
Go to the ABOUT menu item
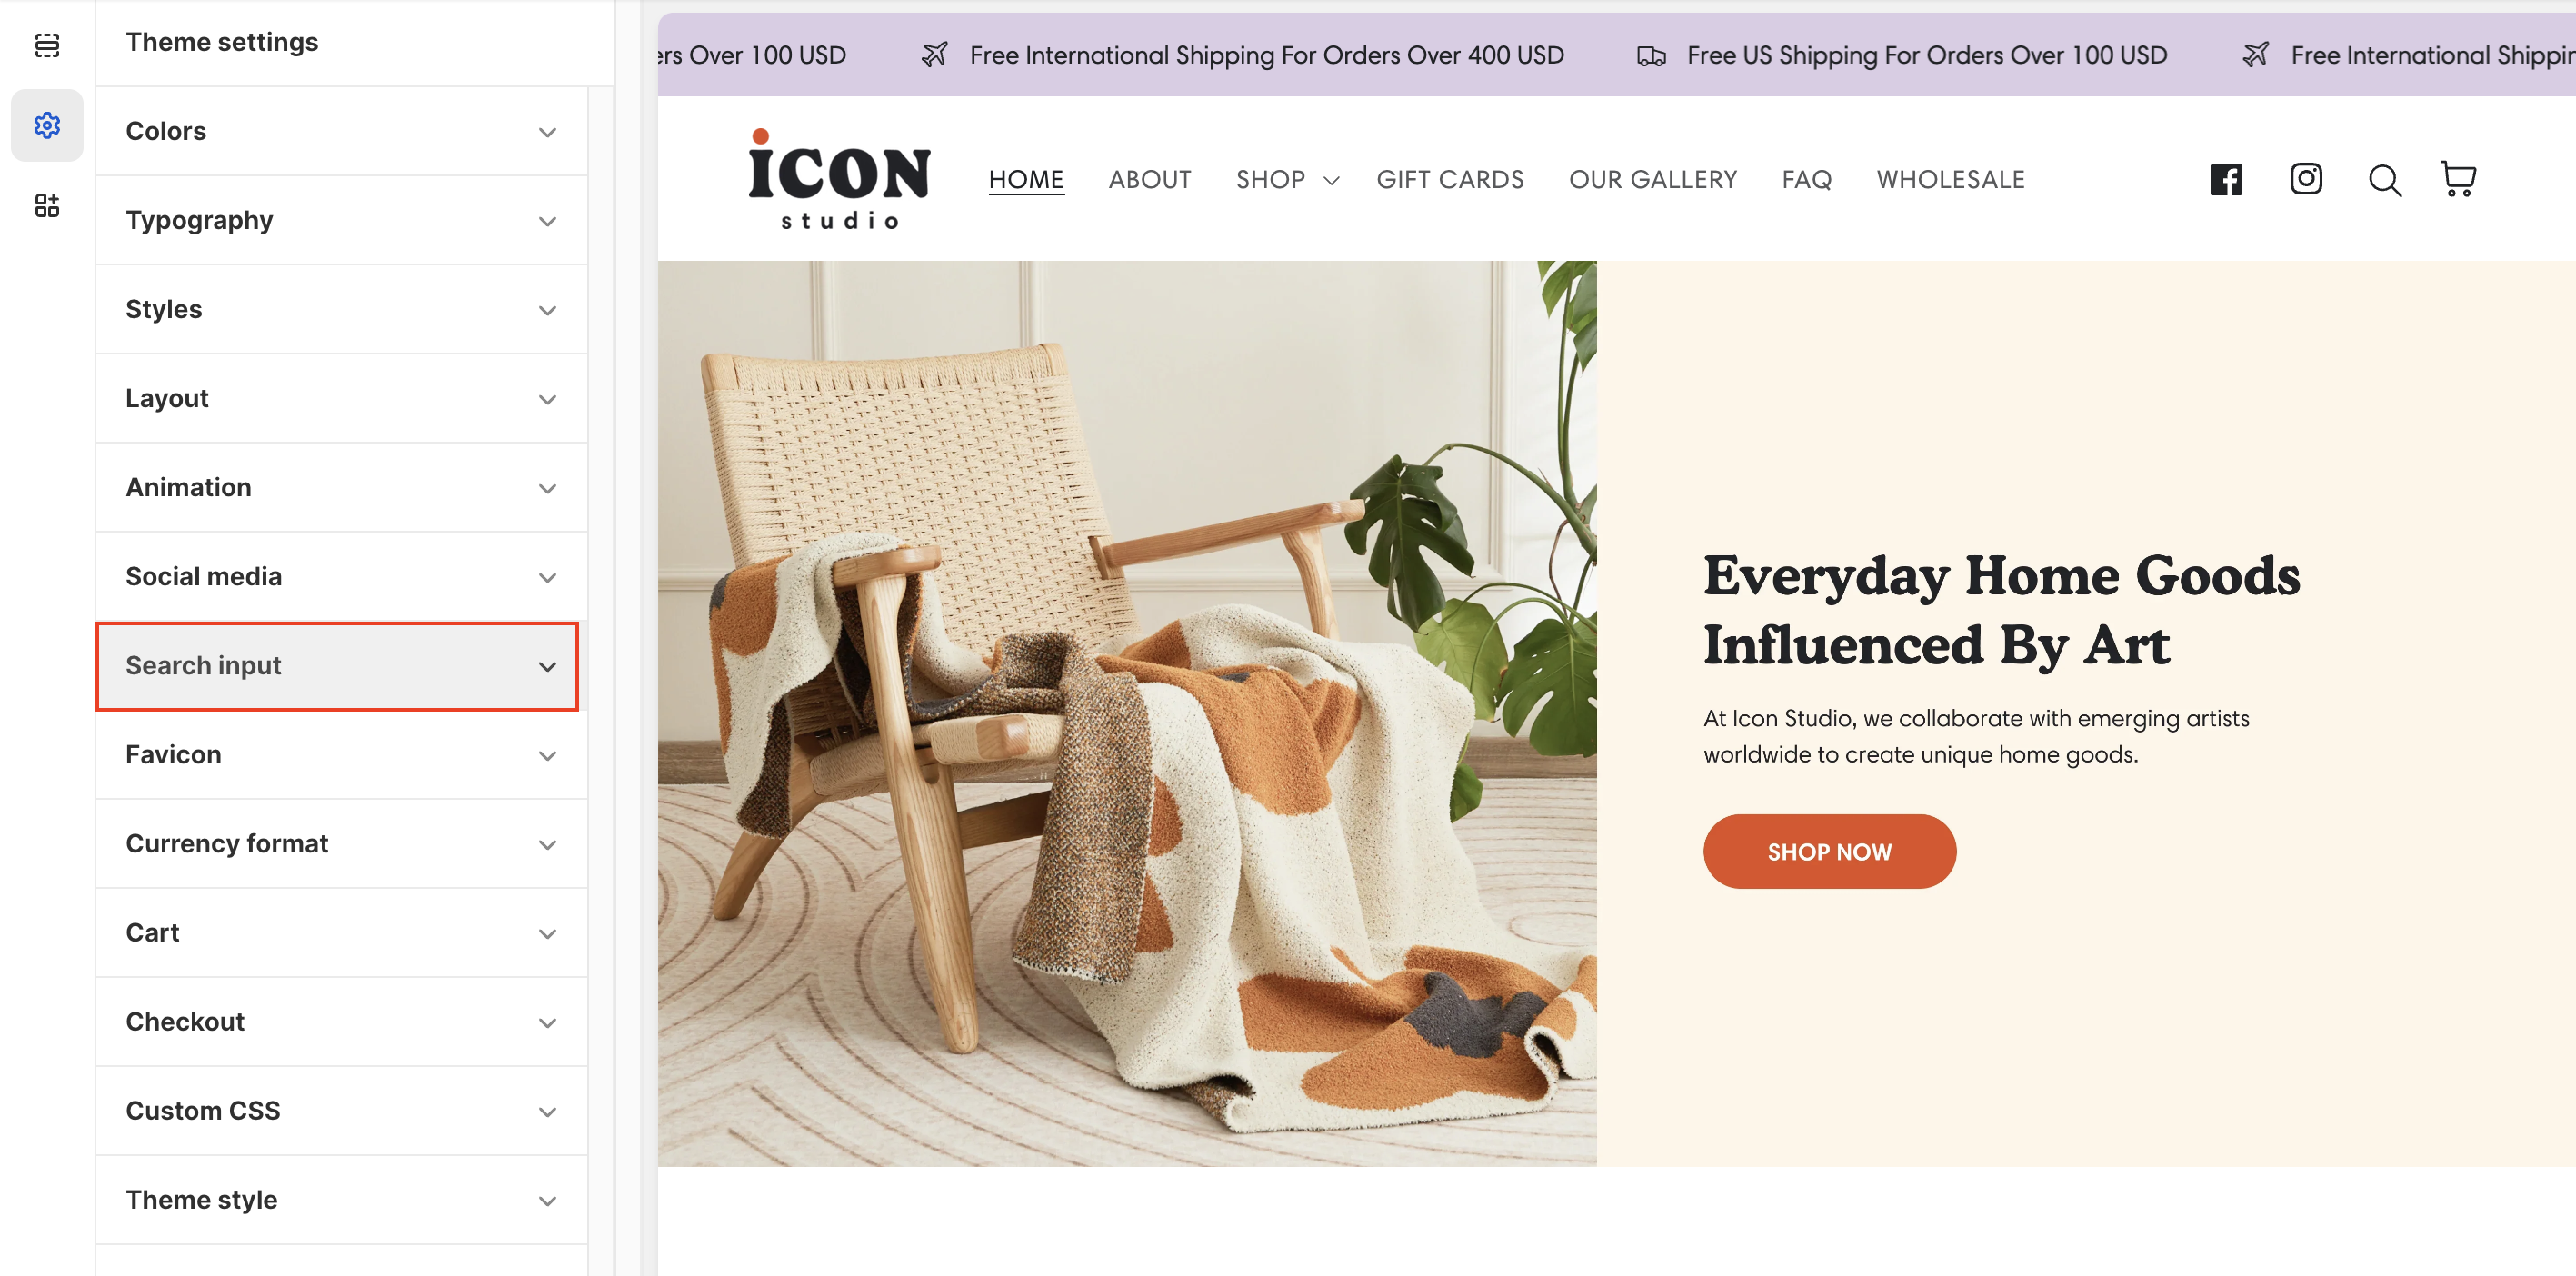tap(1150, 180)
